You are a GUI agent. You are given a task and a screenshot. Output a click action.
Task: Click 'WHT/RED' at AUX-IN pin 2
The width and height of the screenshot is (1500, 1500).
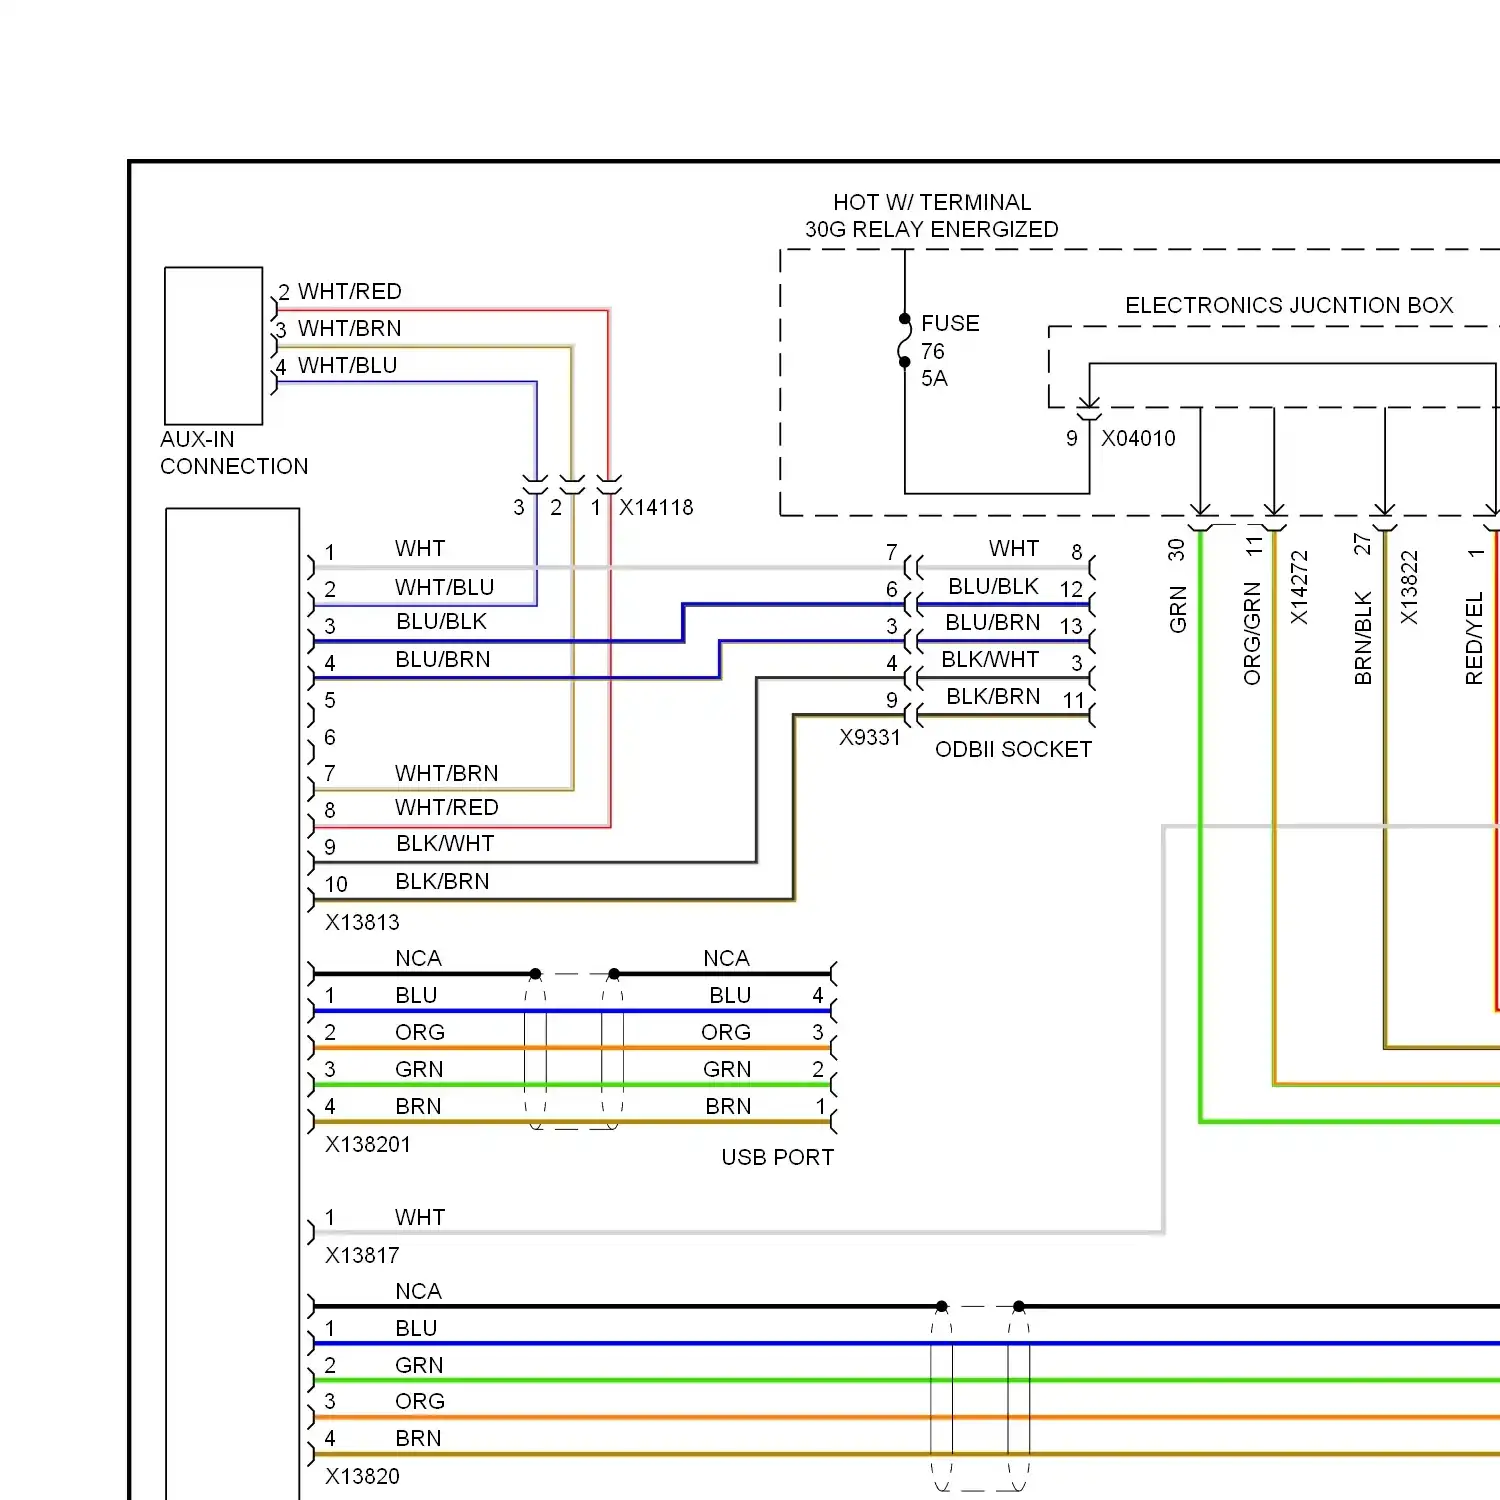pos(350,291)
